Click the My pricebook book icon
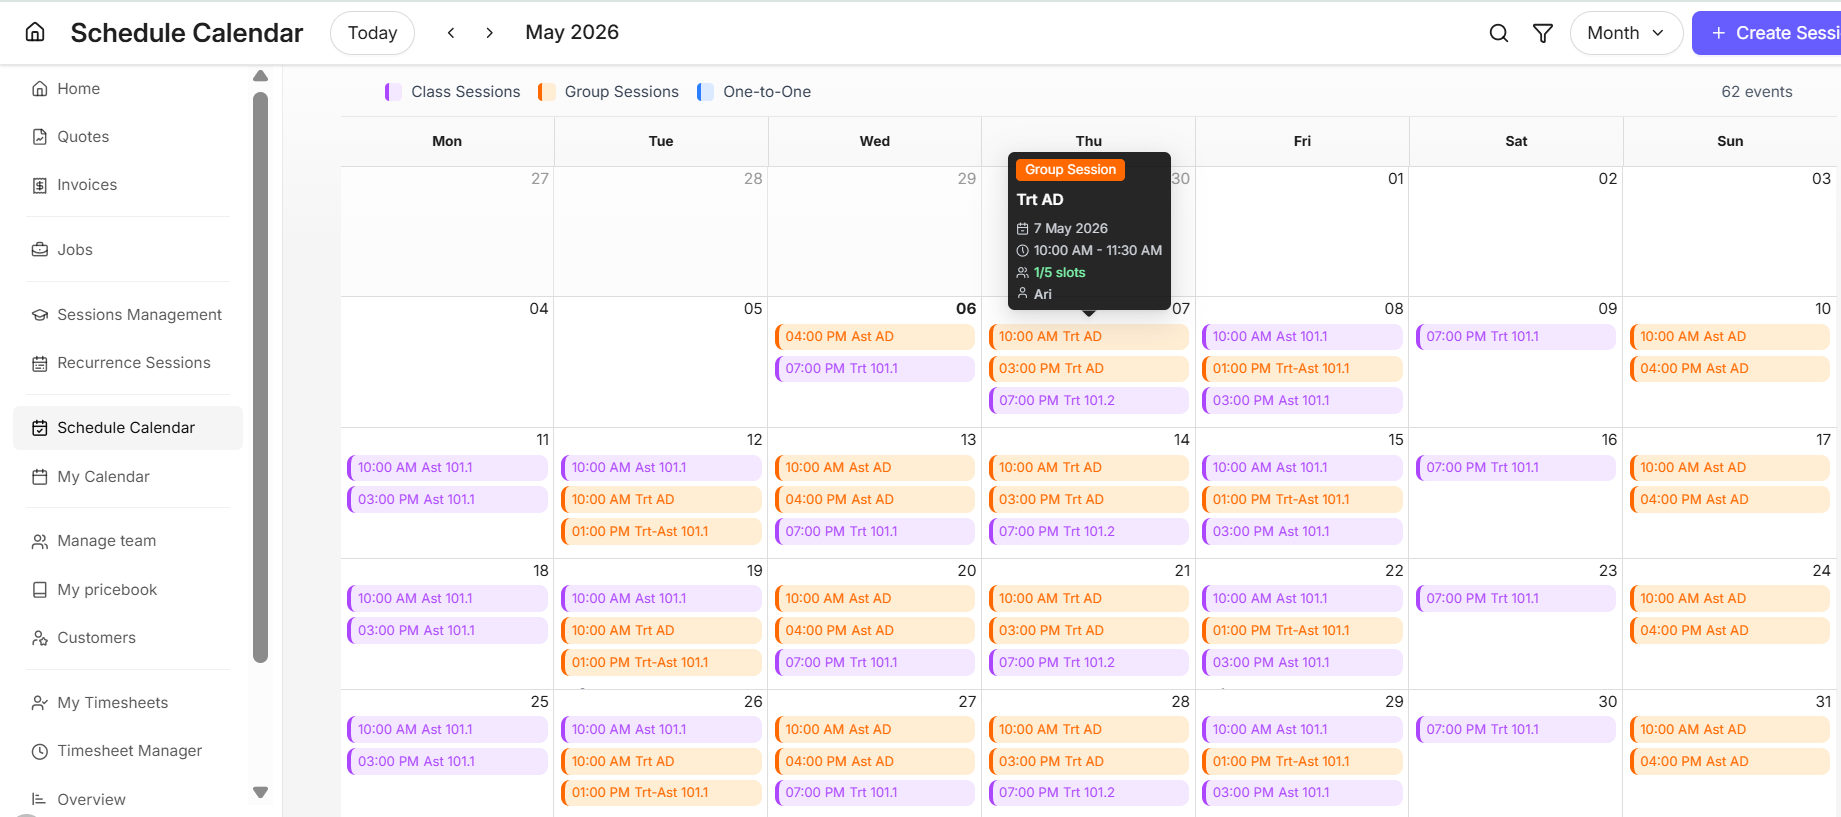This screenshot has height=817, width=1841. tap(40, 590)
